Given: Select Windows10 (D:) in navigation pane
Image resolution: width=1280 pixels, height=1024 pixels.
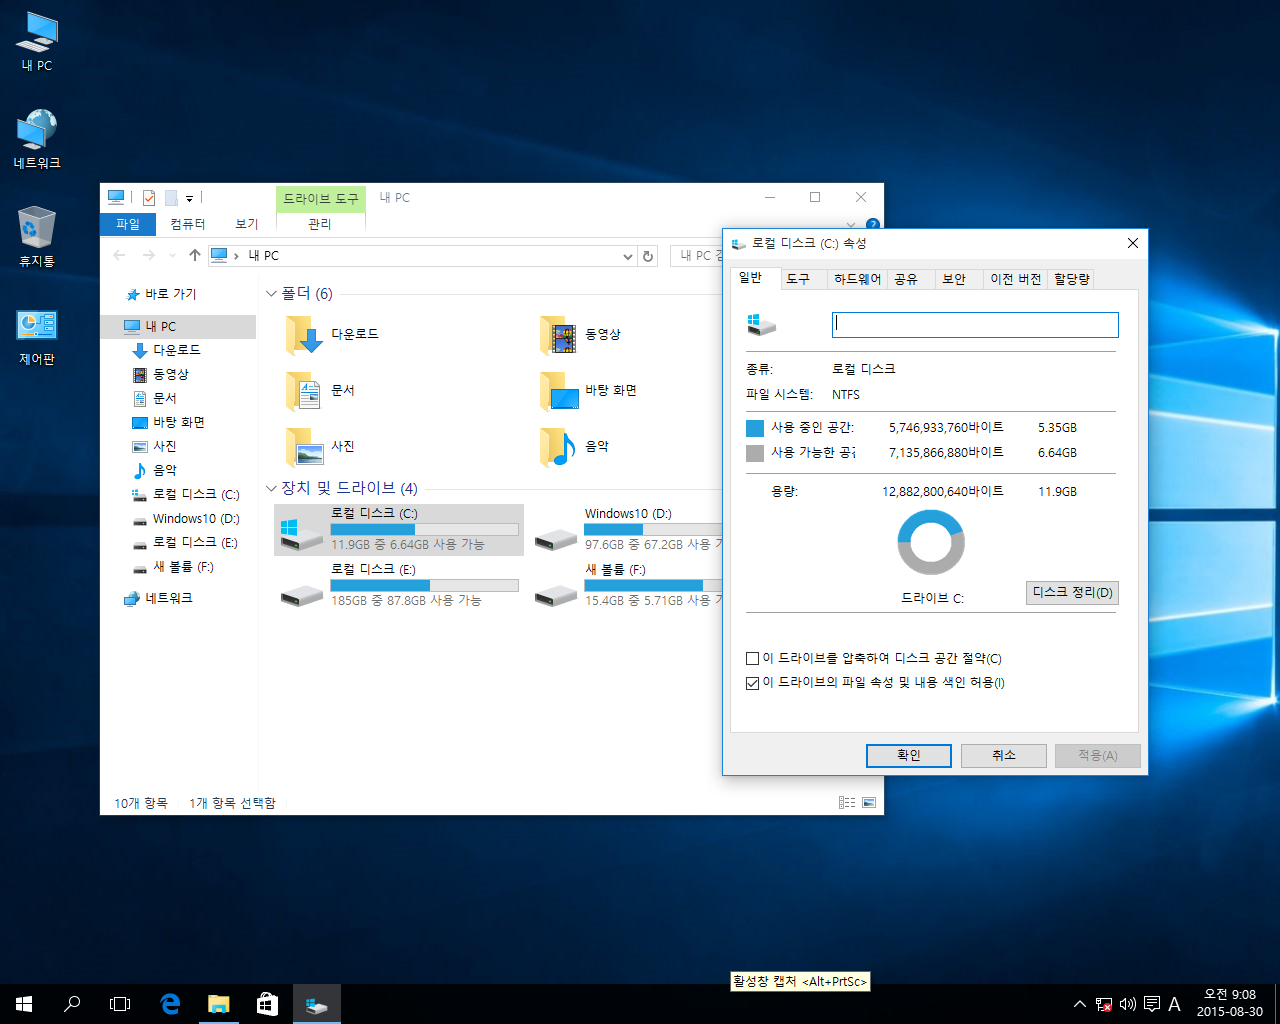Looking at the screenshot, I should [x=196, y=518].
